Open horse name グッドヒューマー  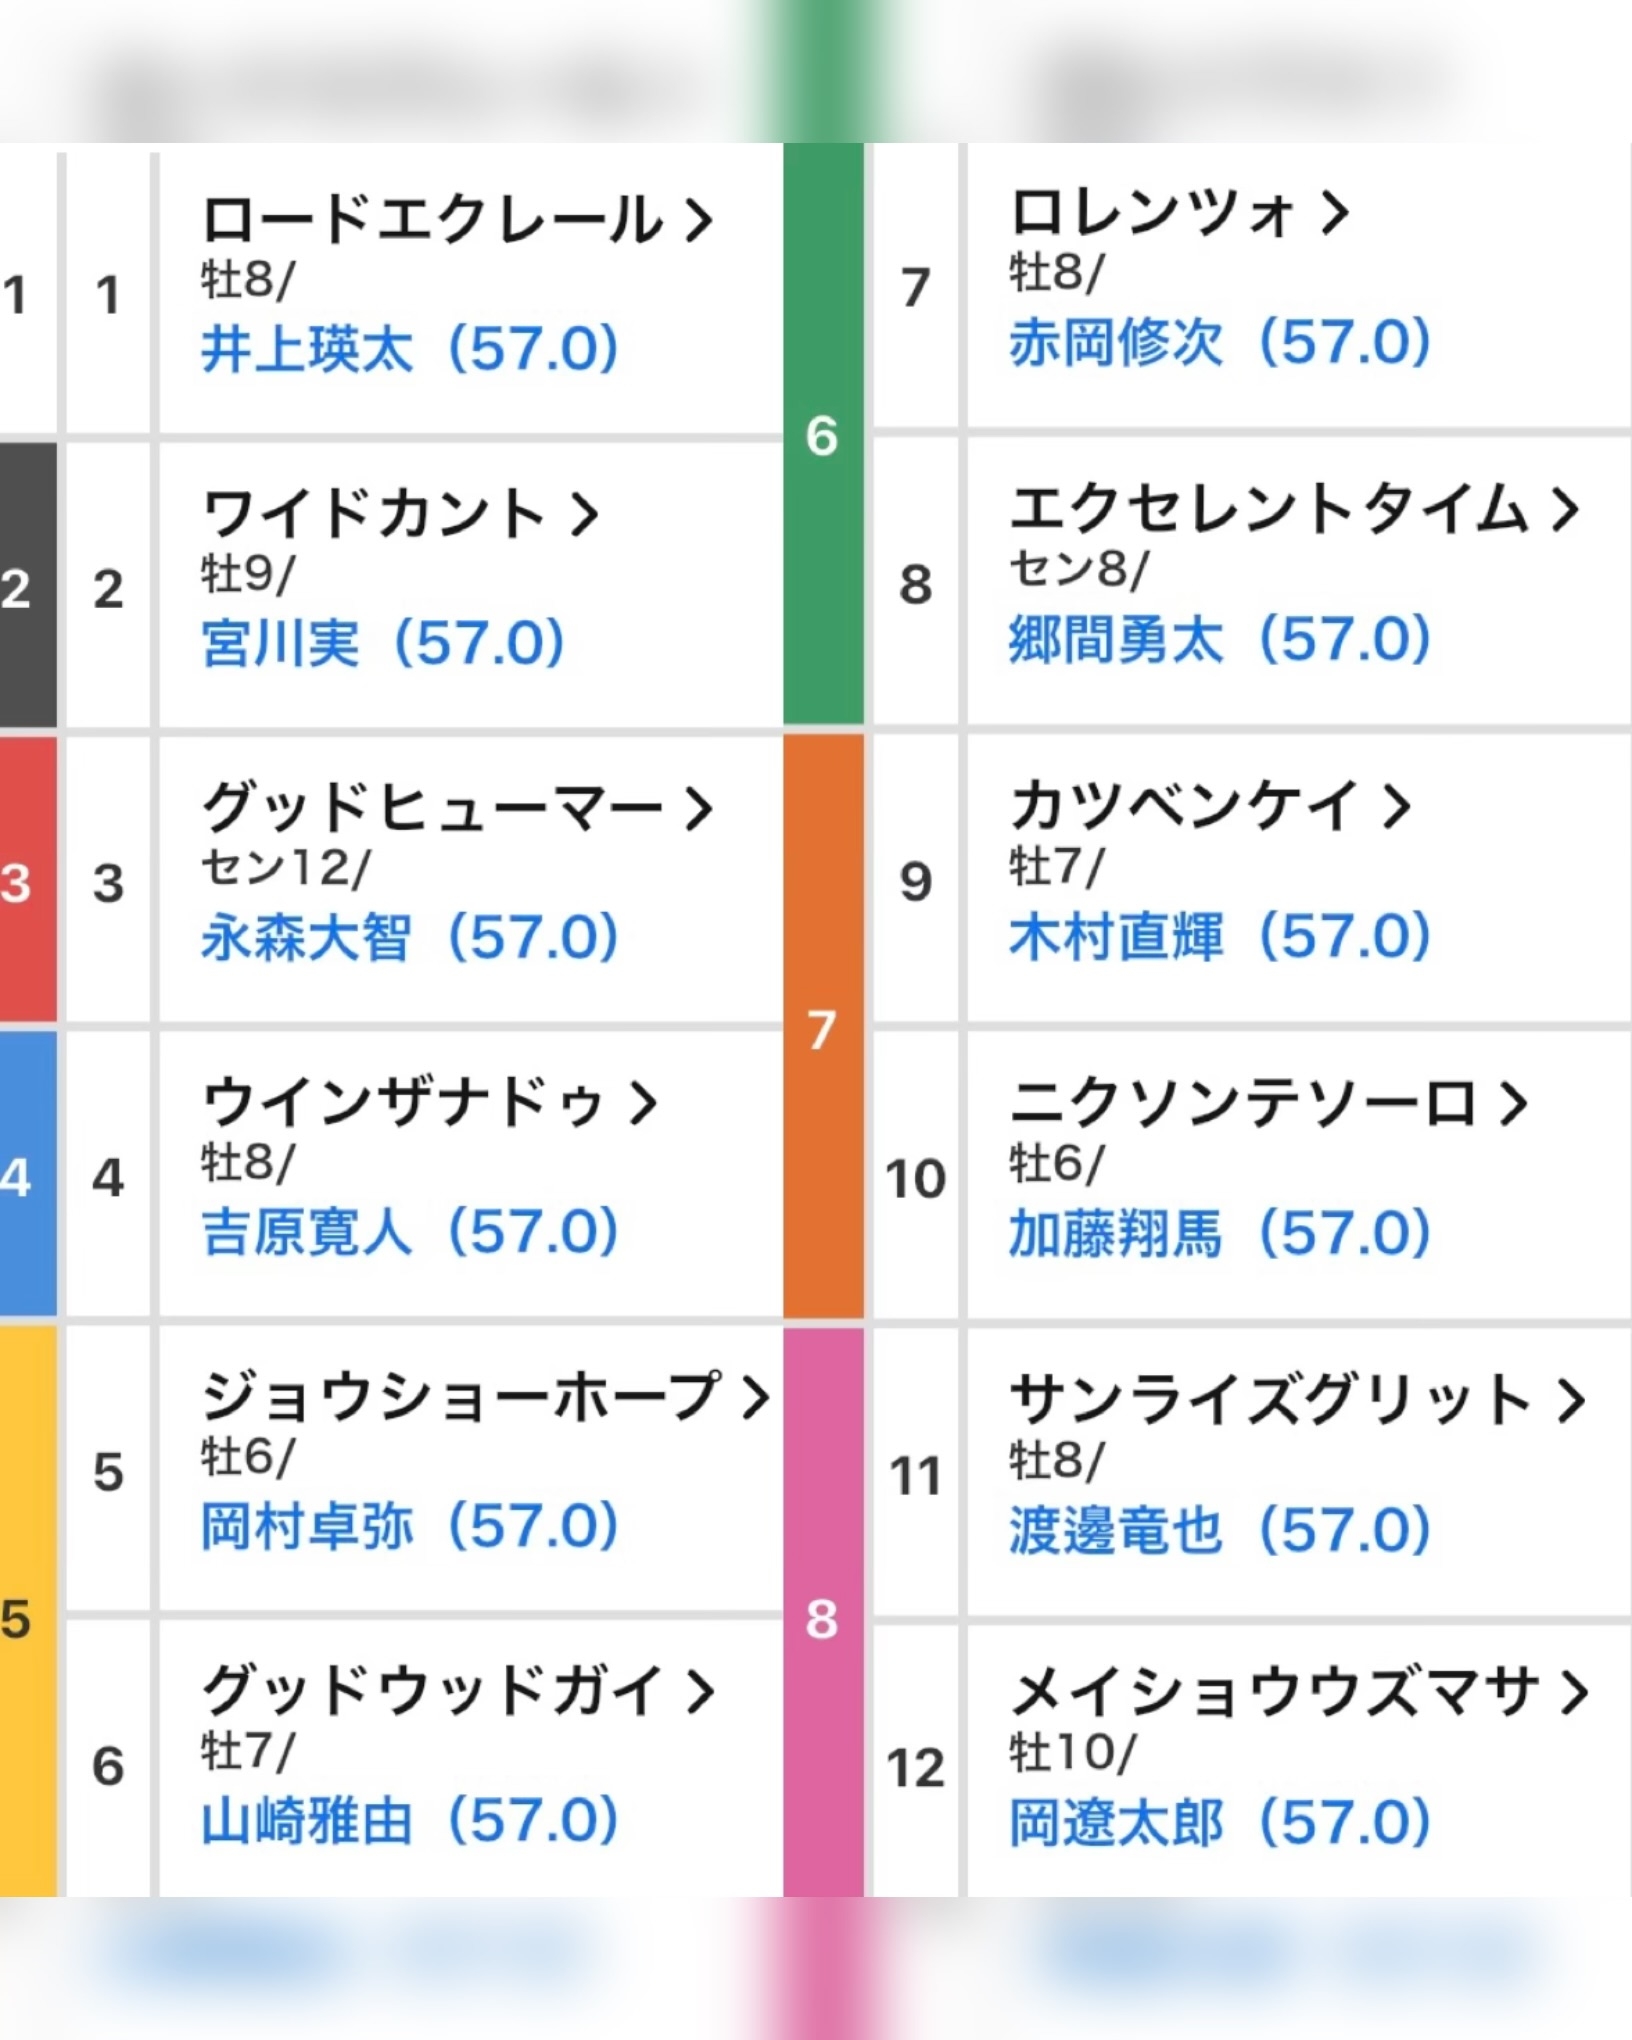click(432, 808)
